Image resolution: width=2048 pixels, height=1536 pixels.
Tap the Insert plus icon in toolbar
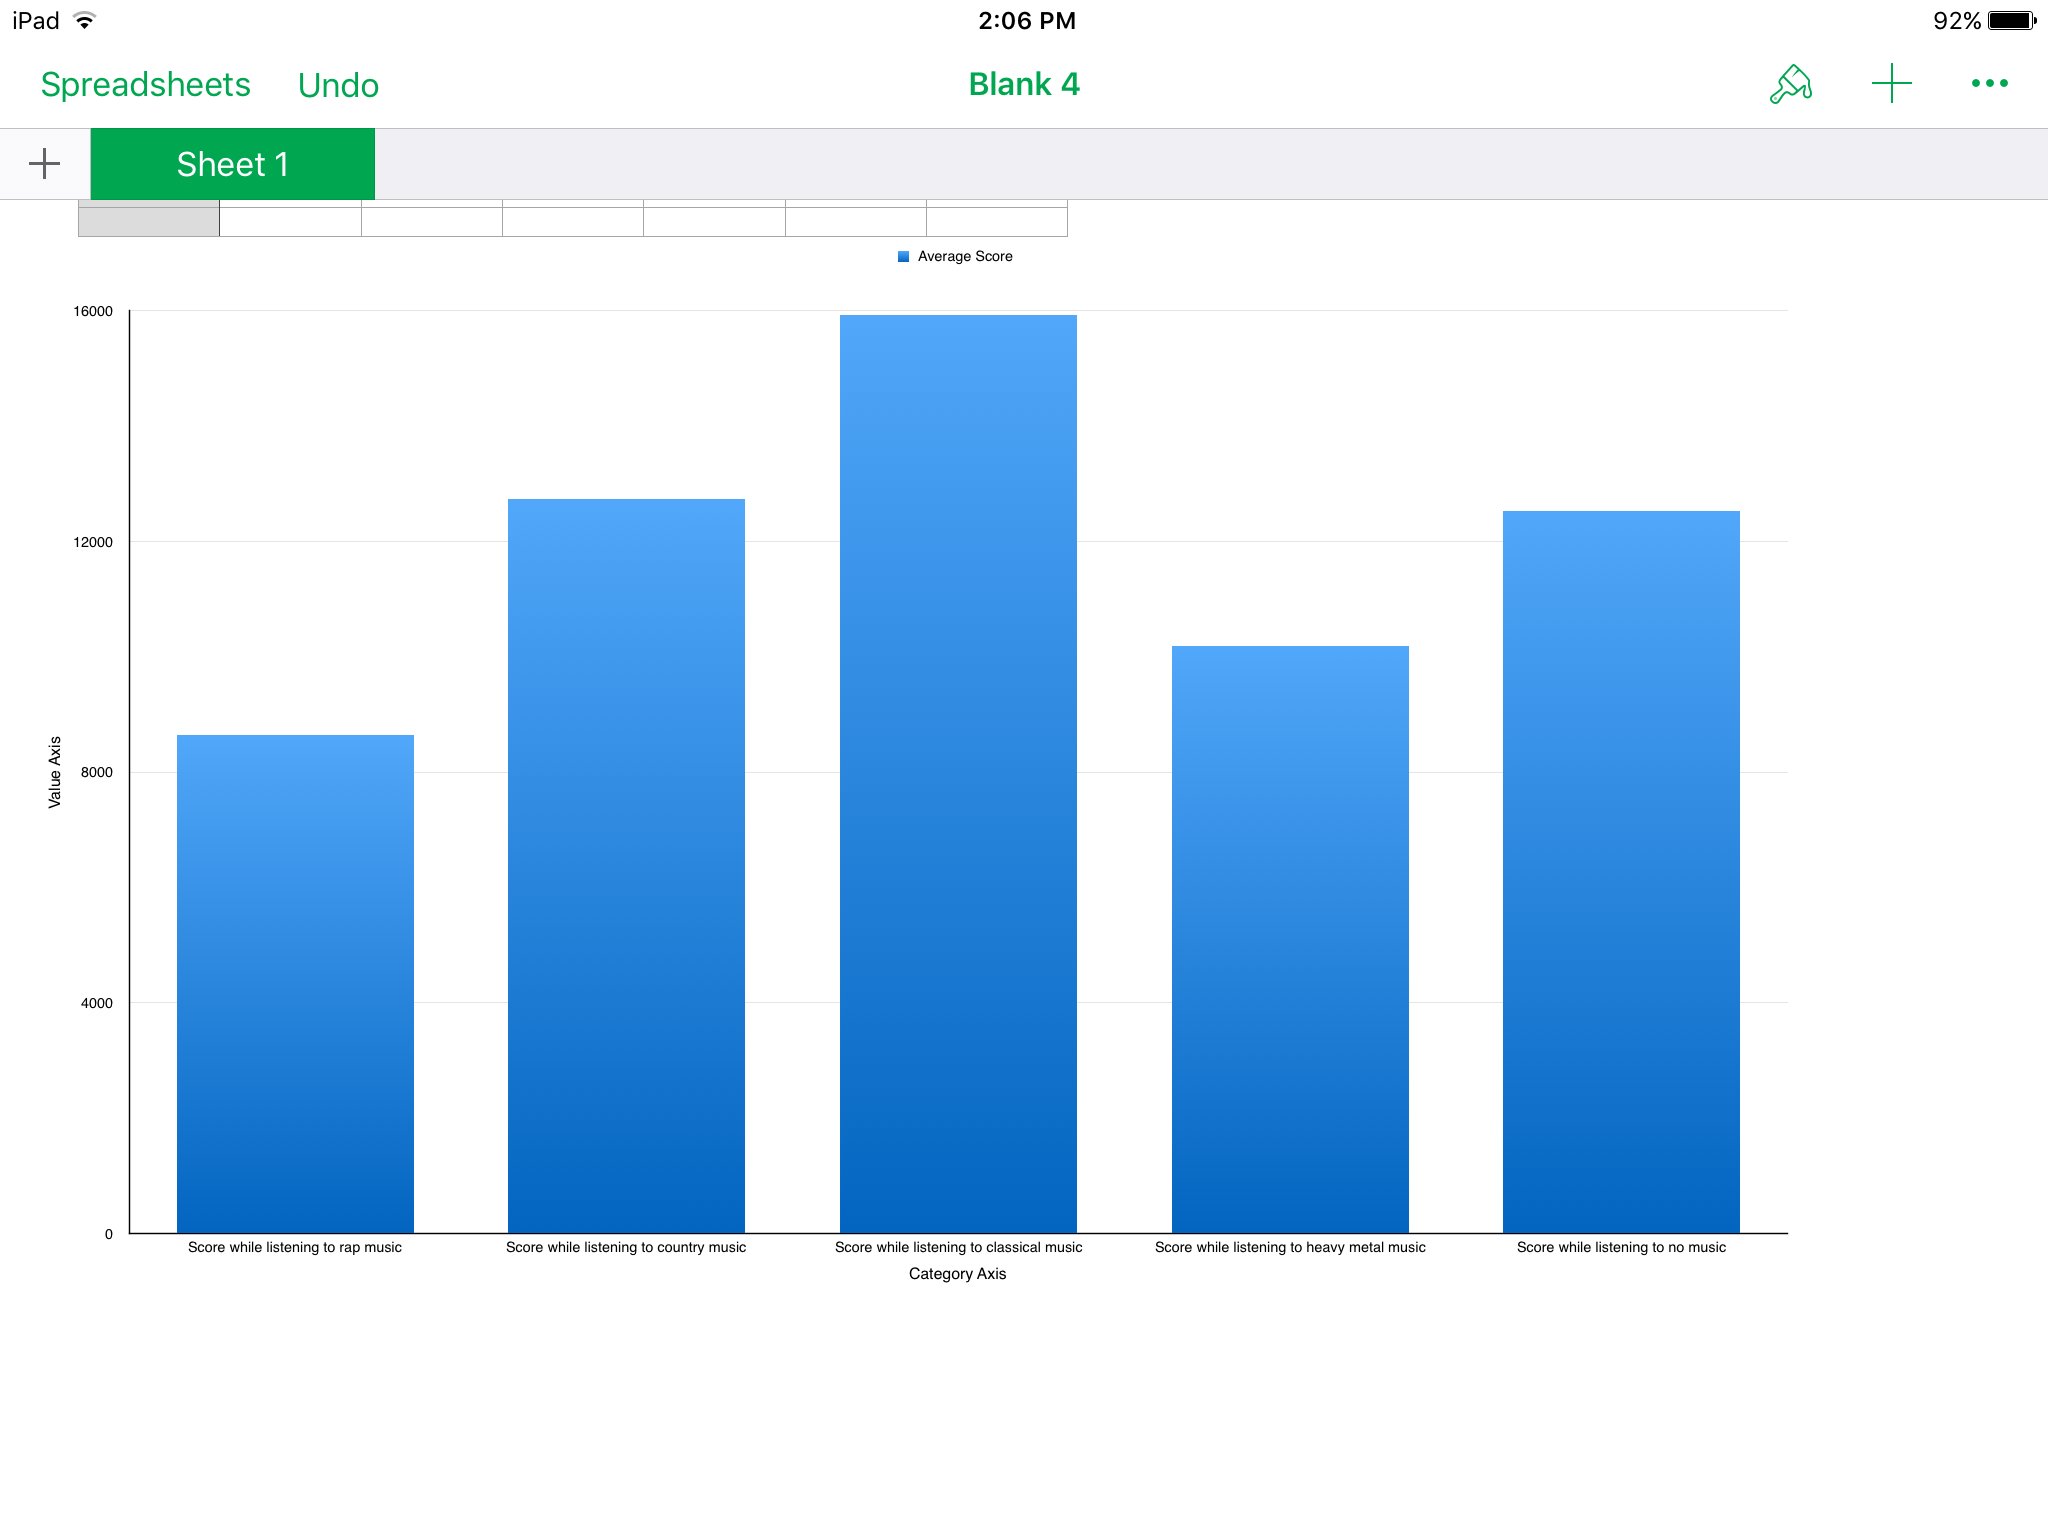click(x=1891, y=84)
